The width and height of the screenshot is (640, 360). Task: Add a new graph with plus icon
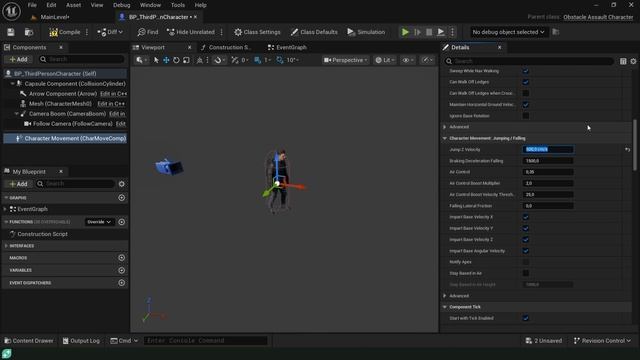[x=122, y=198]
